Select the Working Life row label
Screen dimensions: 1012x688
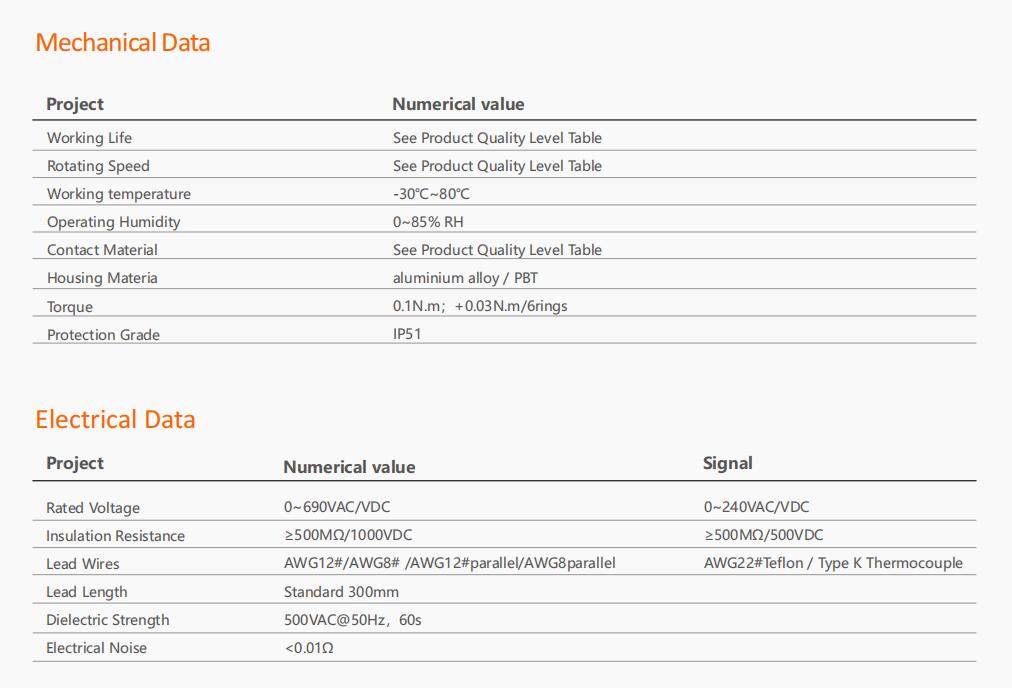click(89, 138)
